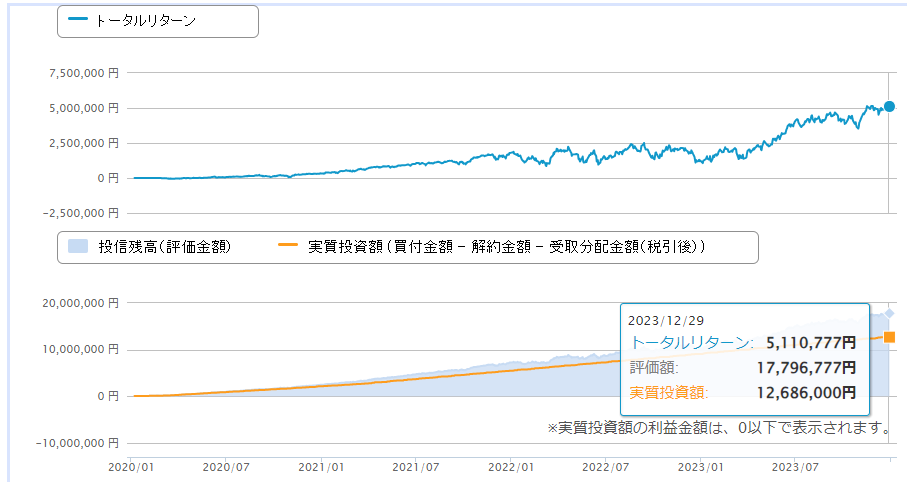Click the -2,500,000 円 axis label
The height and width of the screenshot is (482, 907).
click(x=81, y=214)
